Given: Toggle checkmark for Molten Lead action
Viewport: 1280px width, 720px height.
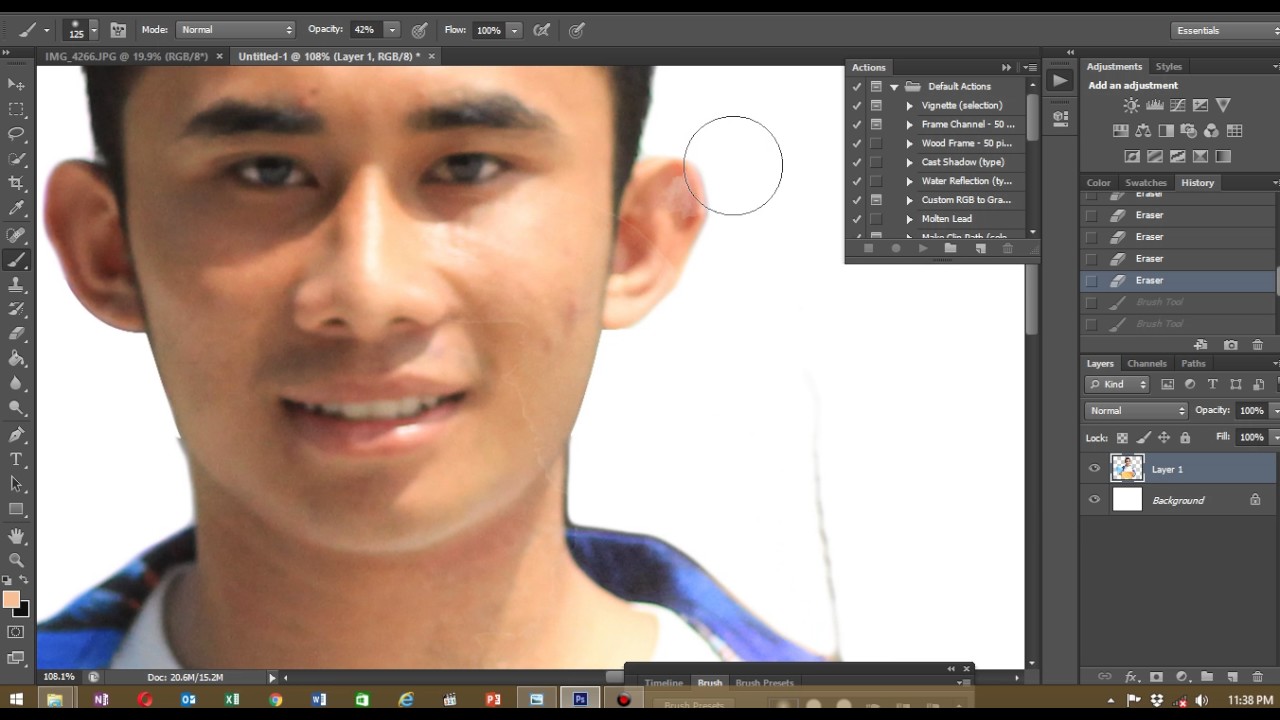Looking at the screenshot, I should pos(857,219).
